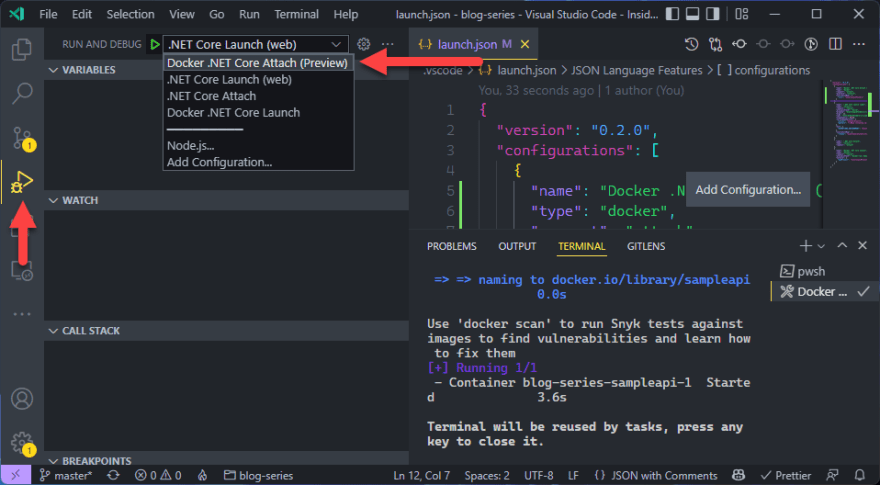Customize layout icon in title bar

pos(742,14)
